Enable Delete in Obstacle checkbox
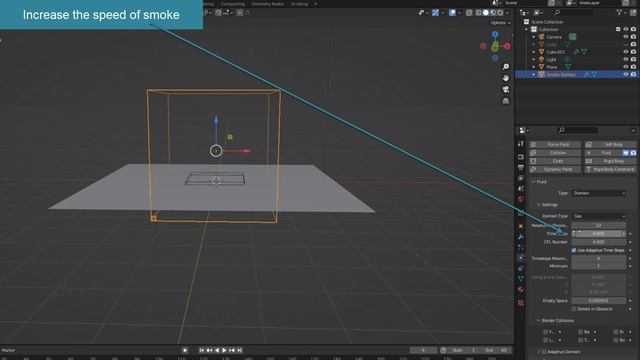The height and width of the screenshot is (360, 640). click(x=573, y=309)
